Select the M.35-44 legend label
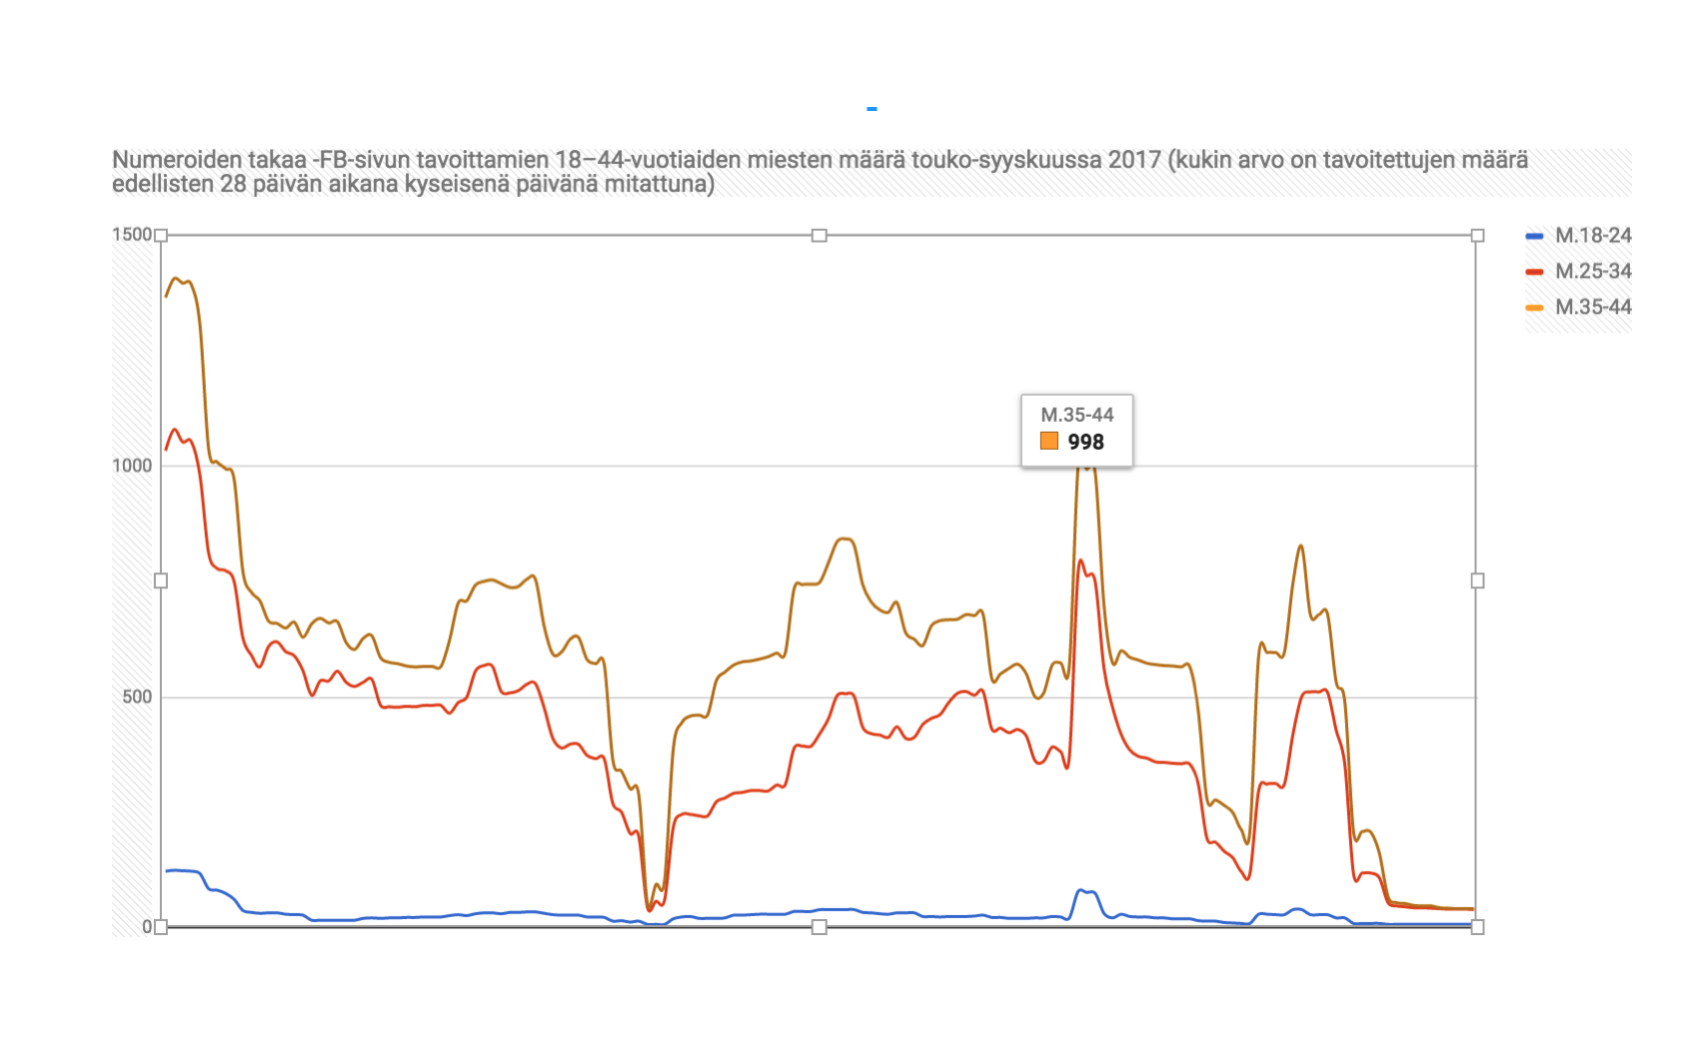This screenshot has width=1706, height=1062. coord(1593,307)
